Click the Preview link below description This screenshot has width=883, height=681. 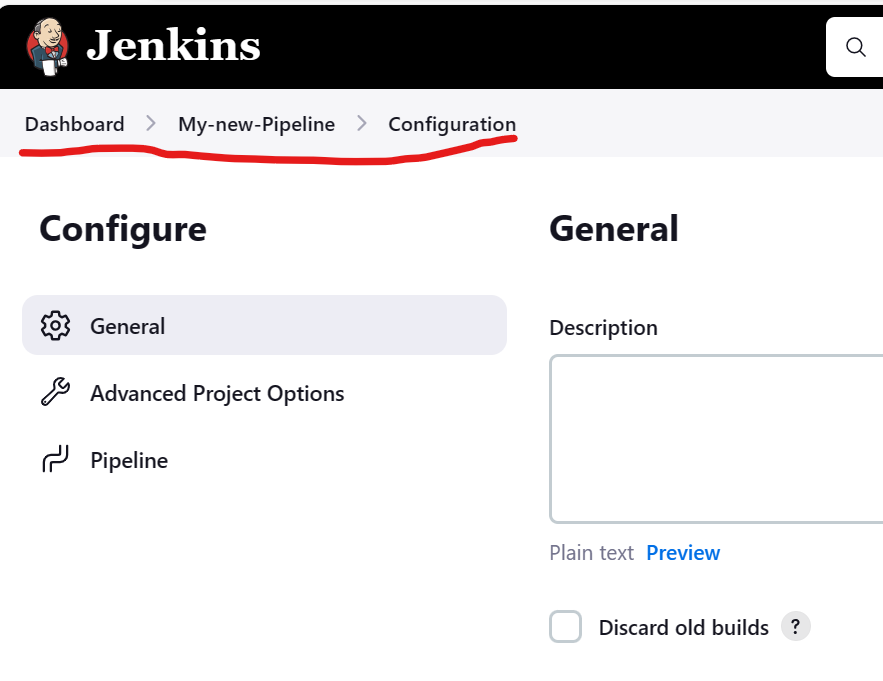coord(683,552)
